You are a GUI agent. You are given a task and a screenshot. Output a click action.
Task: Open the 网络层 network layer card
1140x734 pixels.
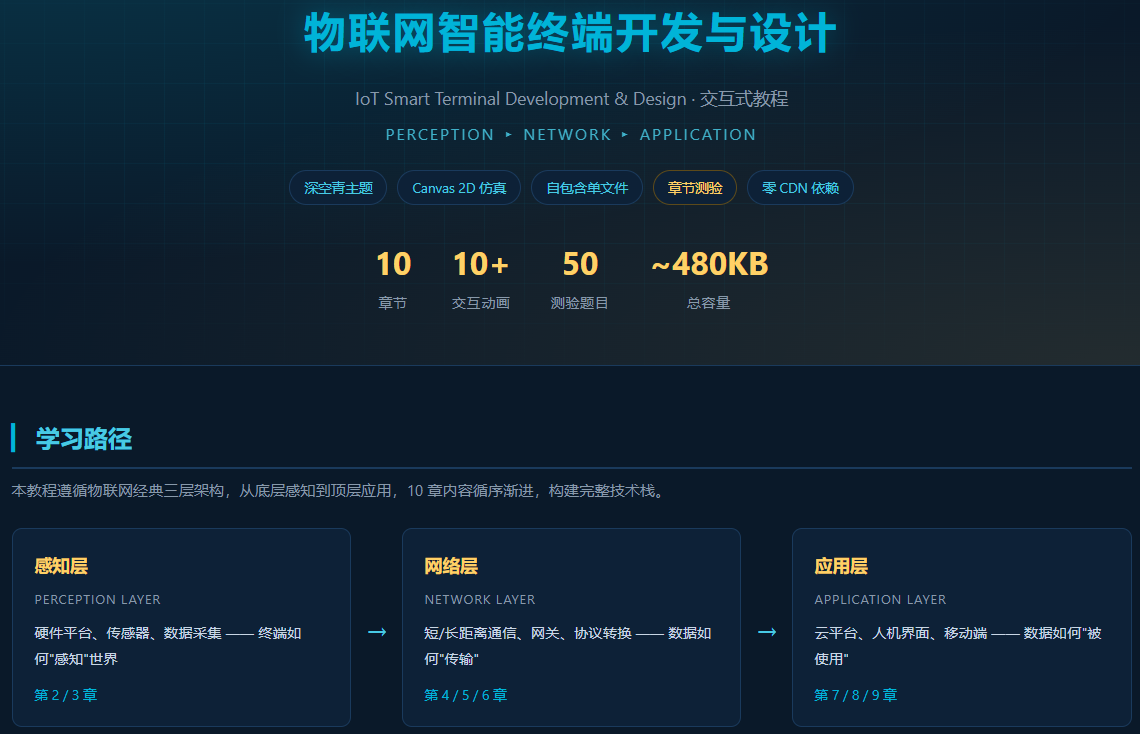pos(571,627)
